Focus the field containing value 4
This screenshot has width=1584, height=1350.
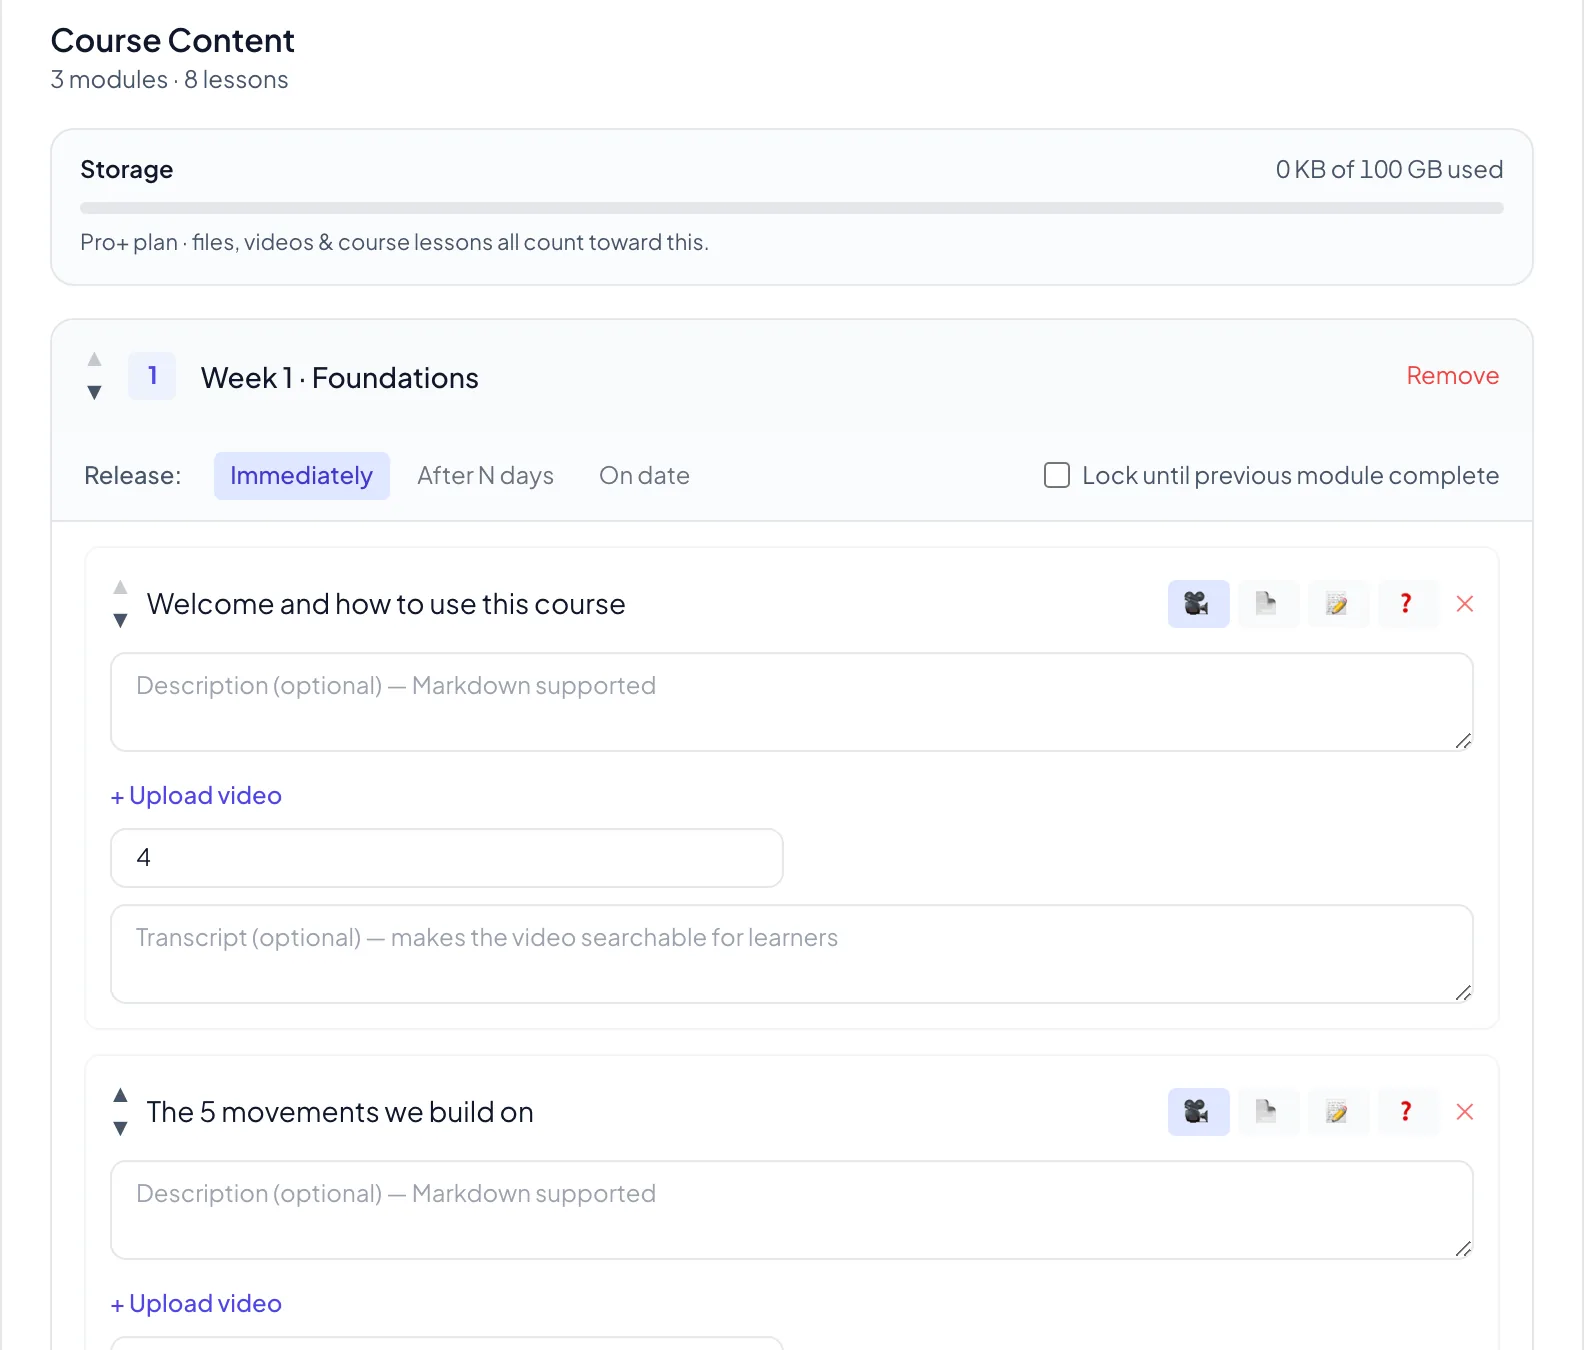pos(447,858)
